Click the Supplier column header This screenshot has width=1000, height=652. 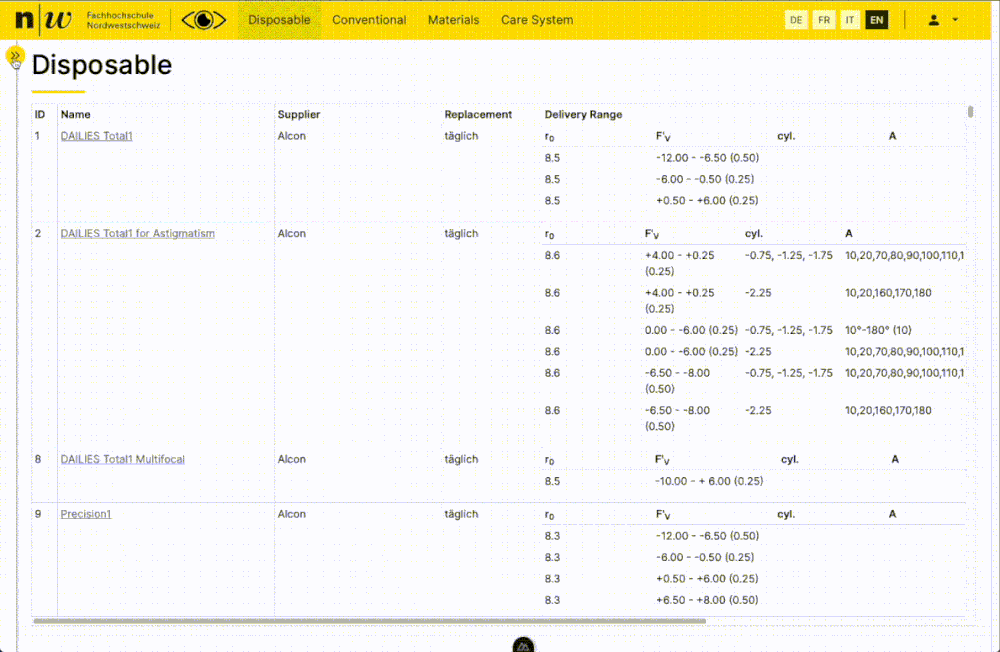pos(298,115)
